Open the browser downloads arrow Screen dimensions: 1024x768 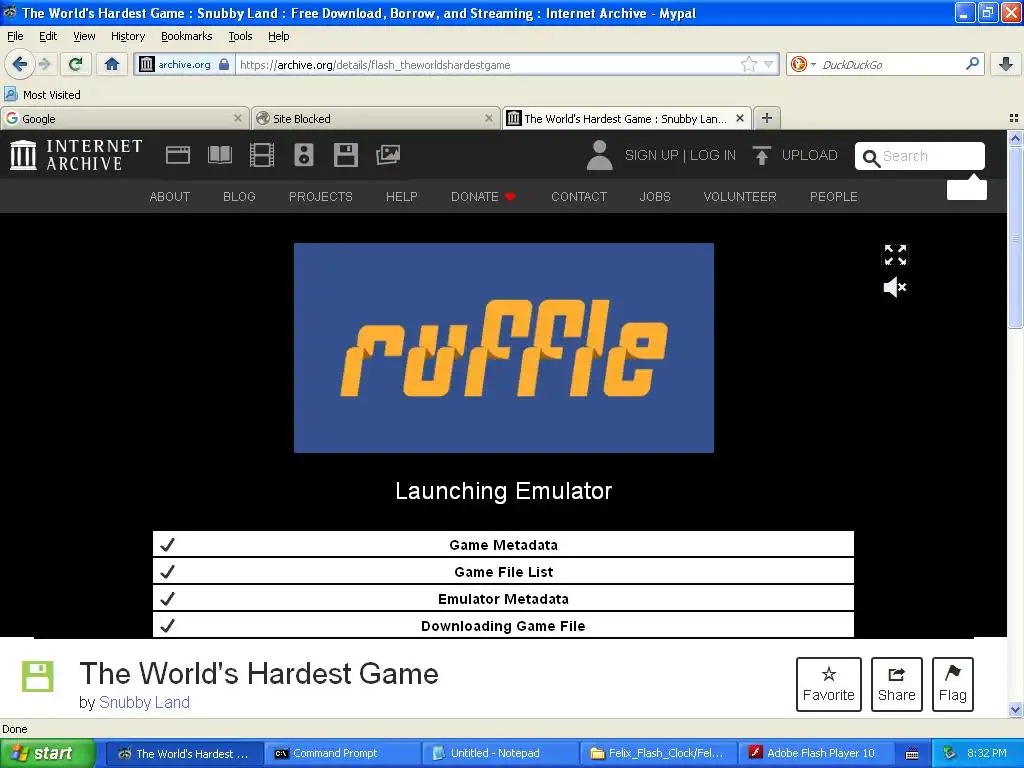tap(1006, 64)
